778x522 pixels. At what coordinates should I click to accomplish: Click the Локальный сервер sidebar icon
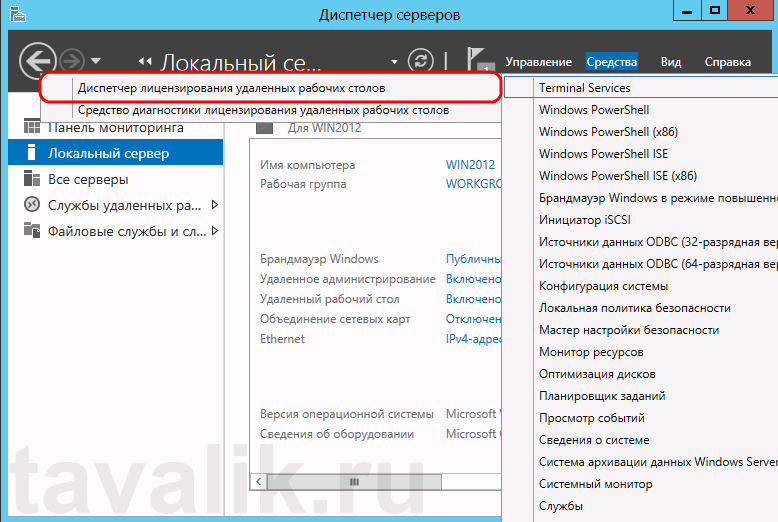tap(30, 153)
